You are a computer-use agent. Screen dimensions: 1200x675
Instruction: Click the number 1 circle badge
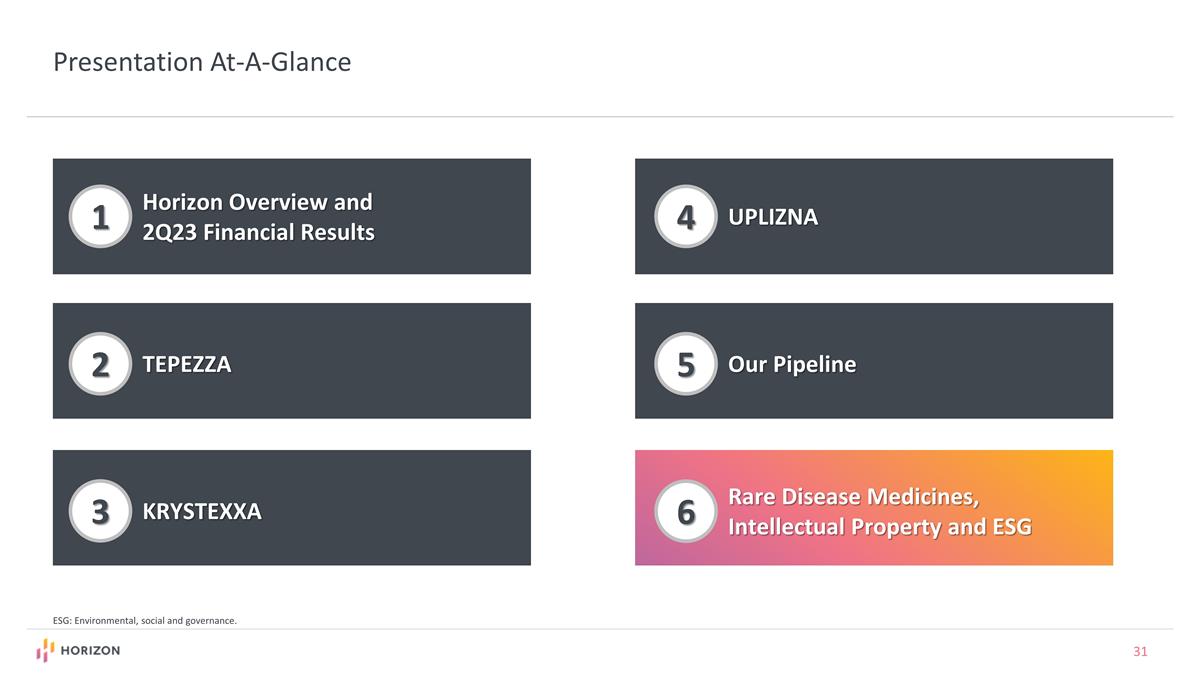(x=100, y=217)
